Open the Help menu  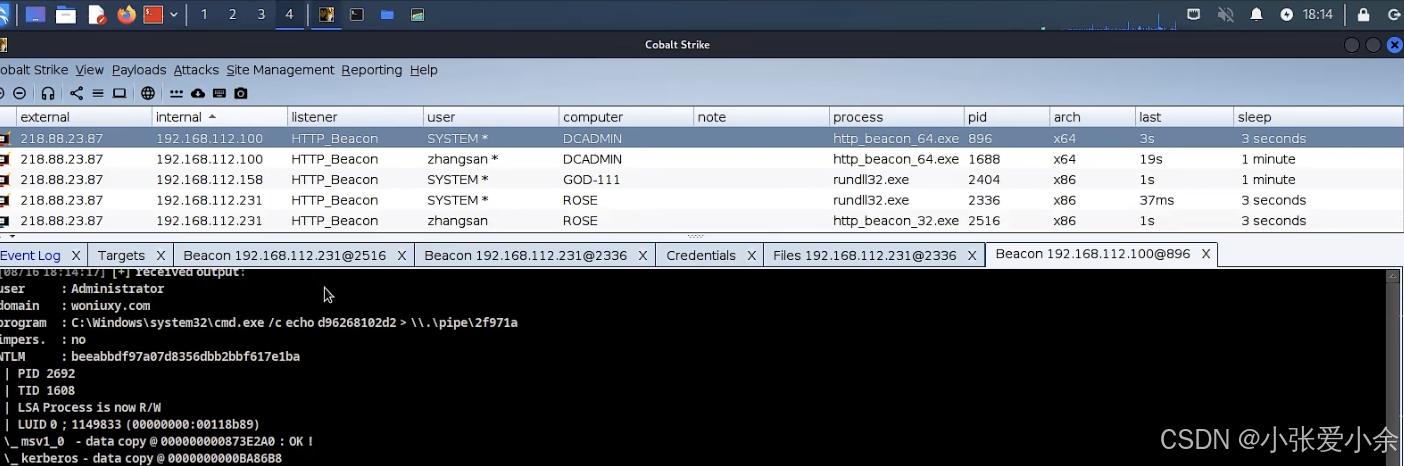[x=424, y=70]
